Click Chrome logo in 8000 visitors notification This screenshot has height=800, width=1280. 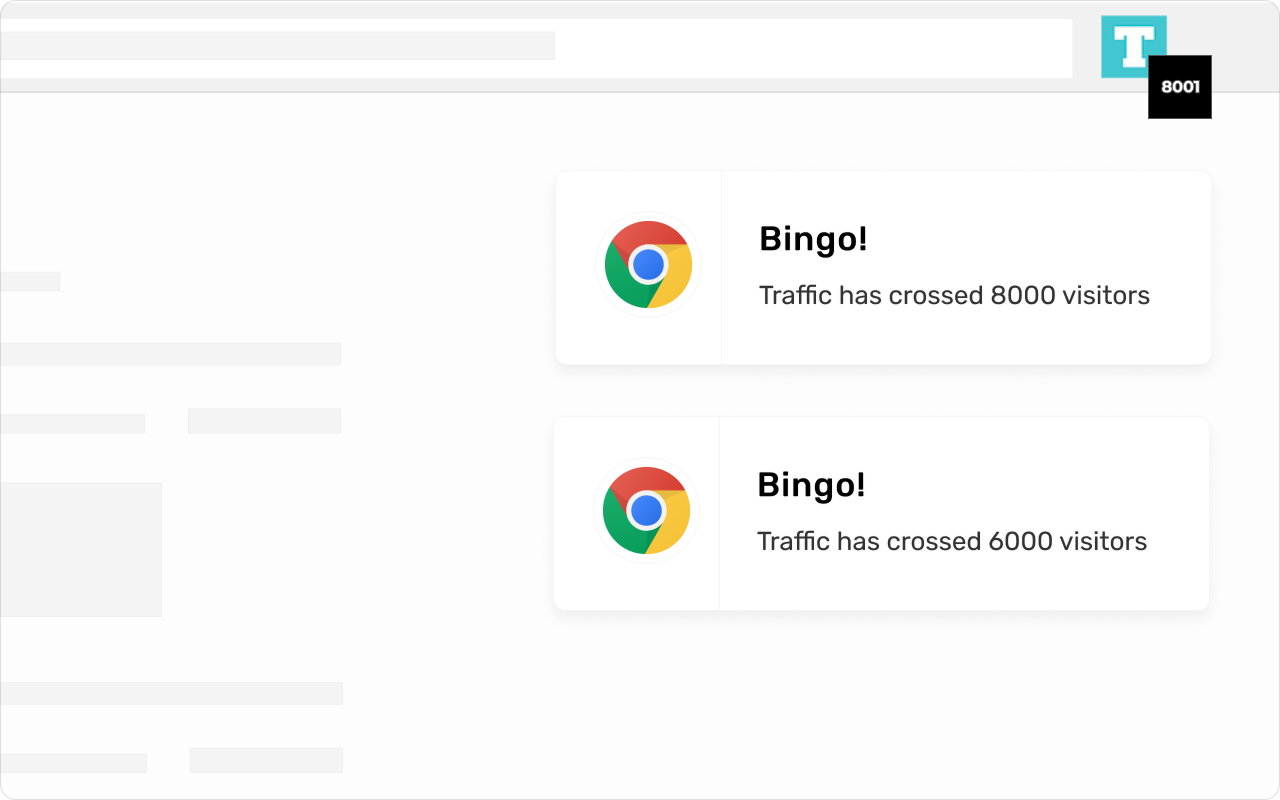point(649,264)
